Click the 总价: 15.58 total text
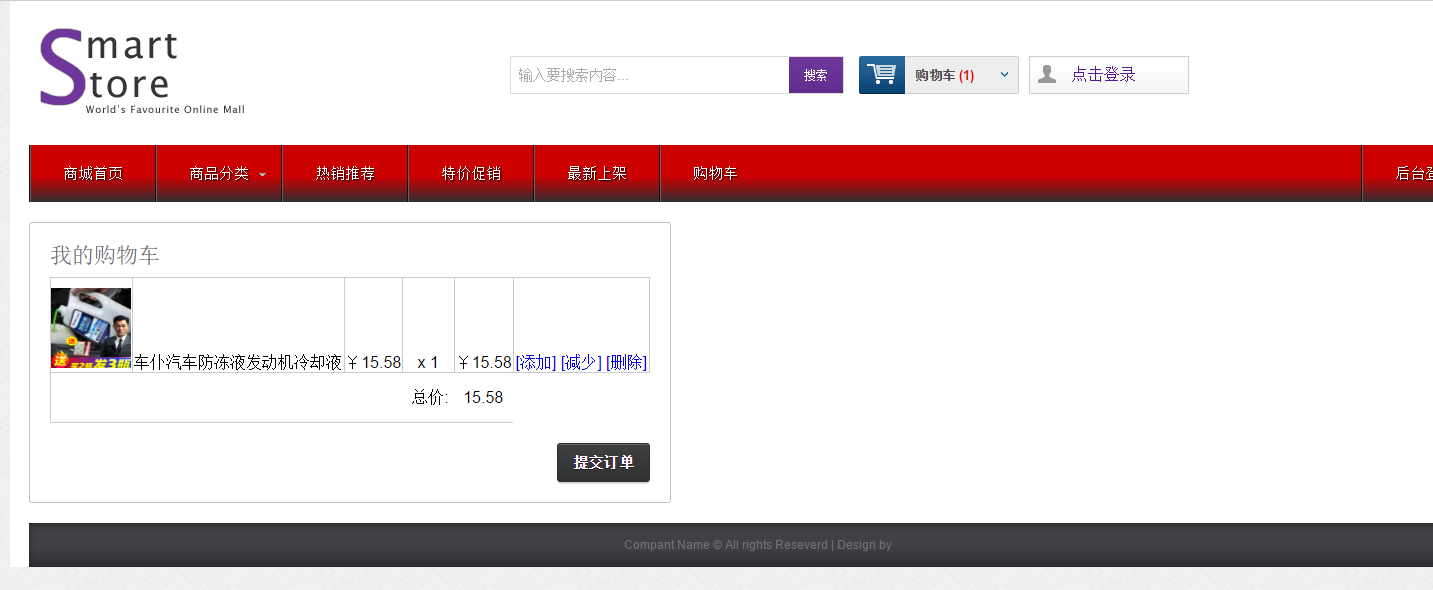Viewport: 1433px width, 590px height. tap(457, 398)
